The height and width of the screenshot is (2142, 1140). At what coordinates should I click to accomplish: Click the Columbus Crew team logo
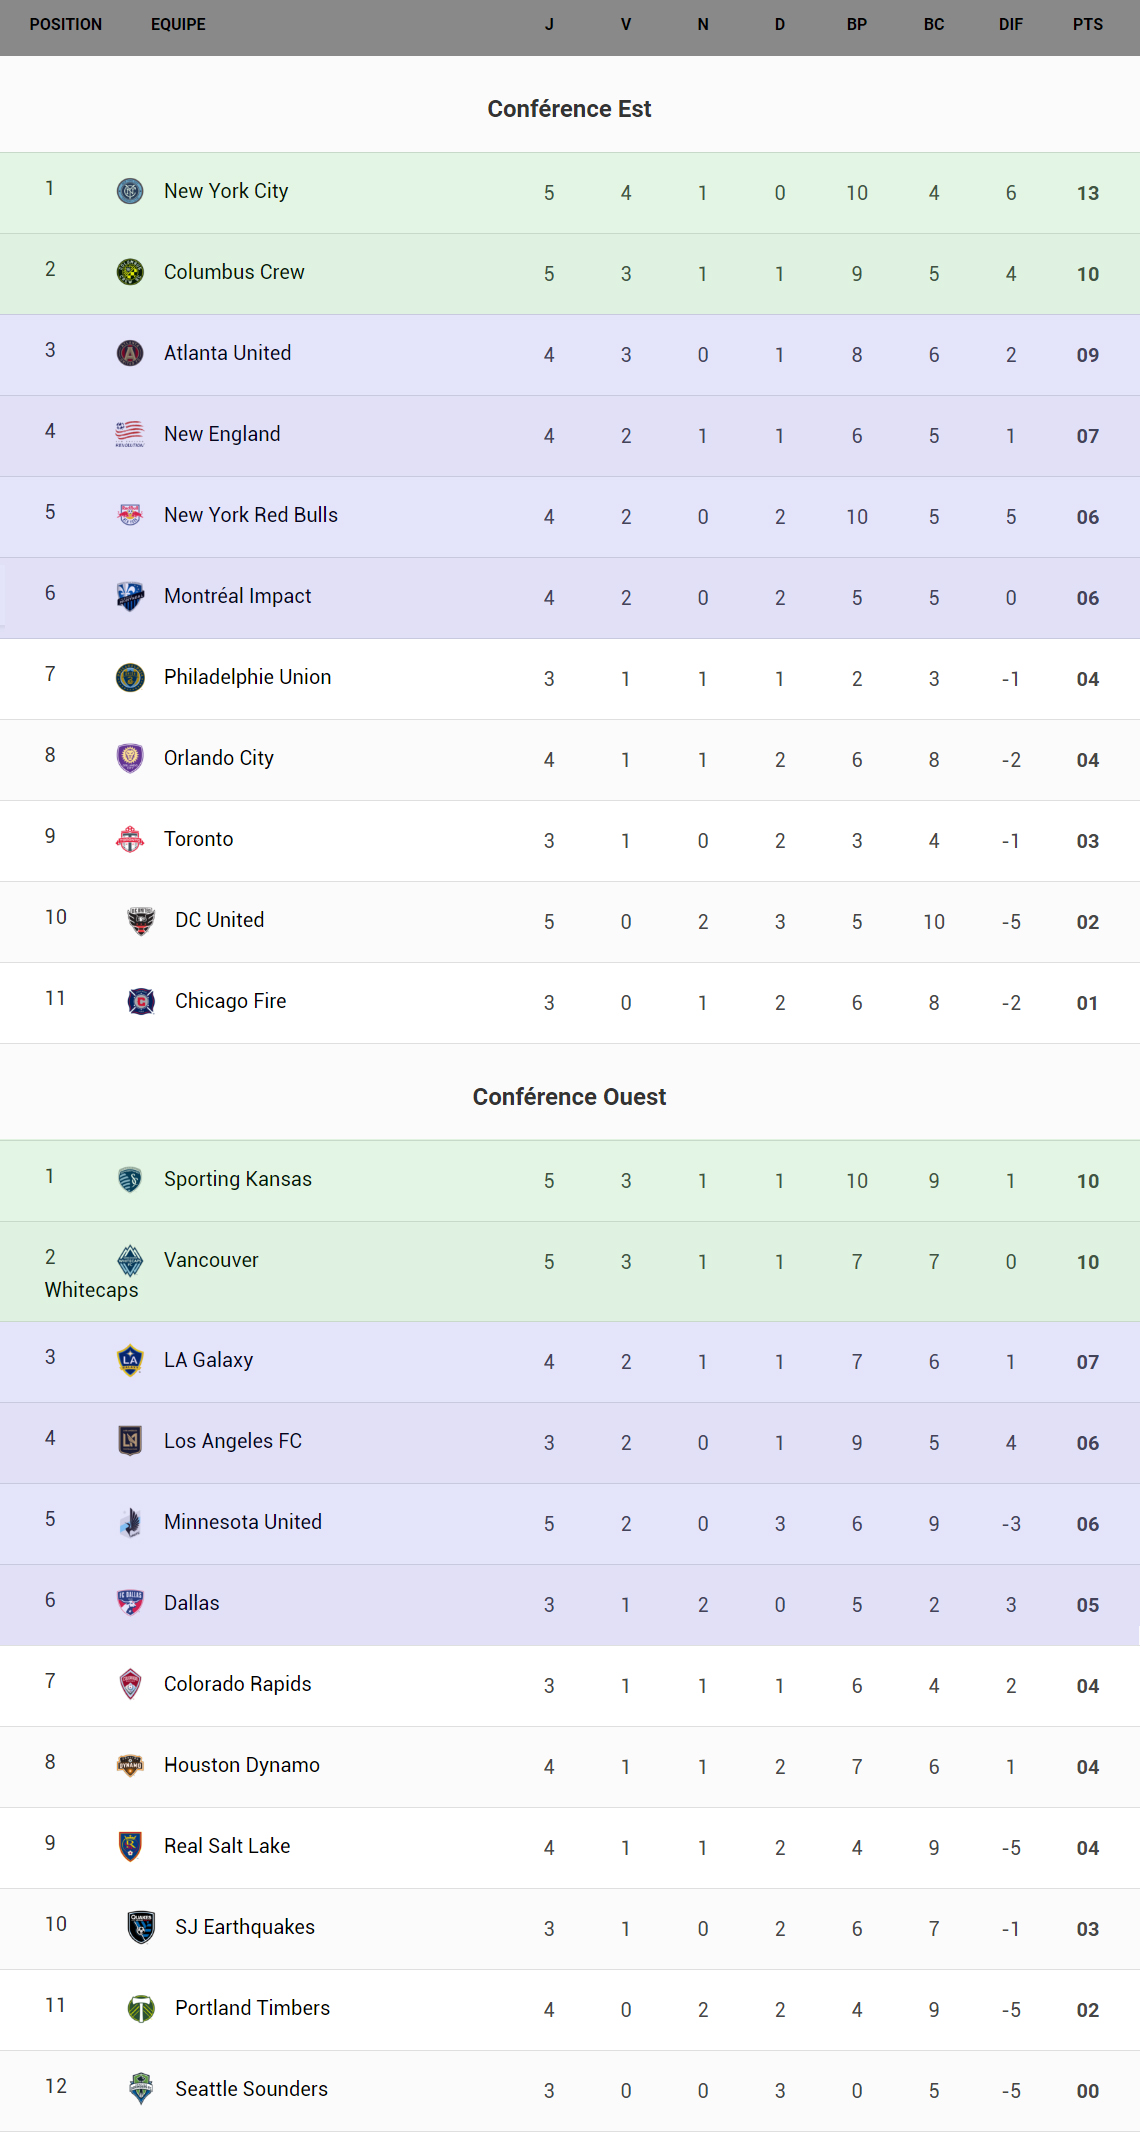(x=130, y=272)
